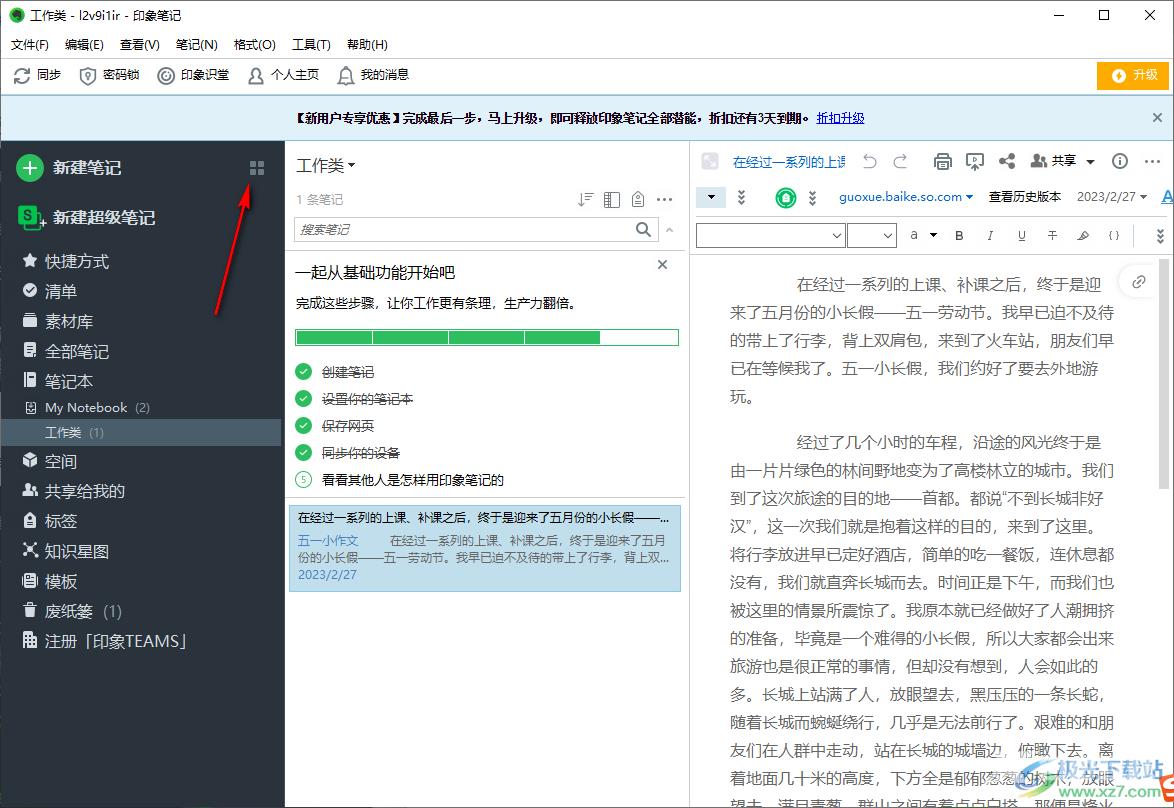This screenshot has width=1174, height=808.
Task: Click the 同步 sync toolbar button
Action: point(37,75)
